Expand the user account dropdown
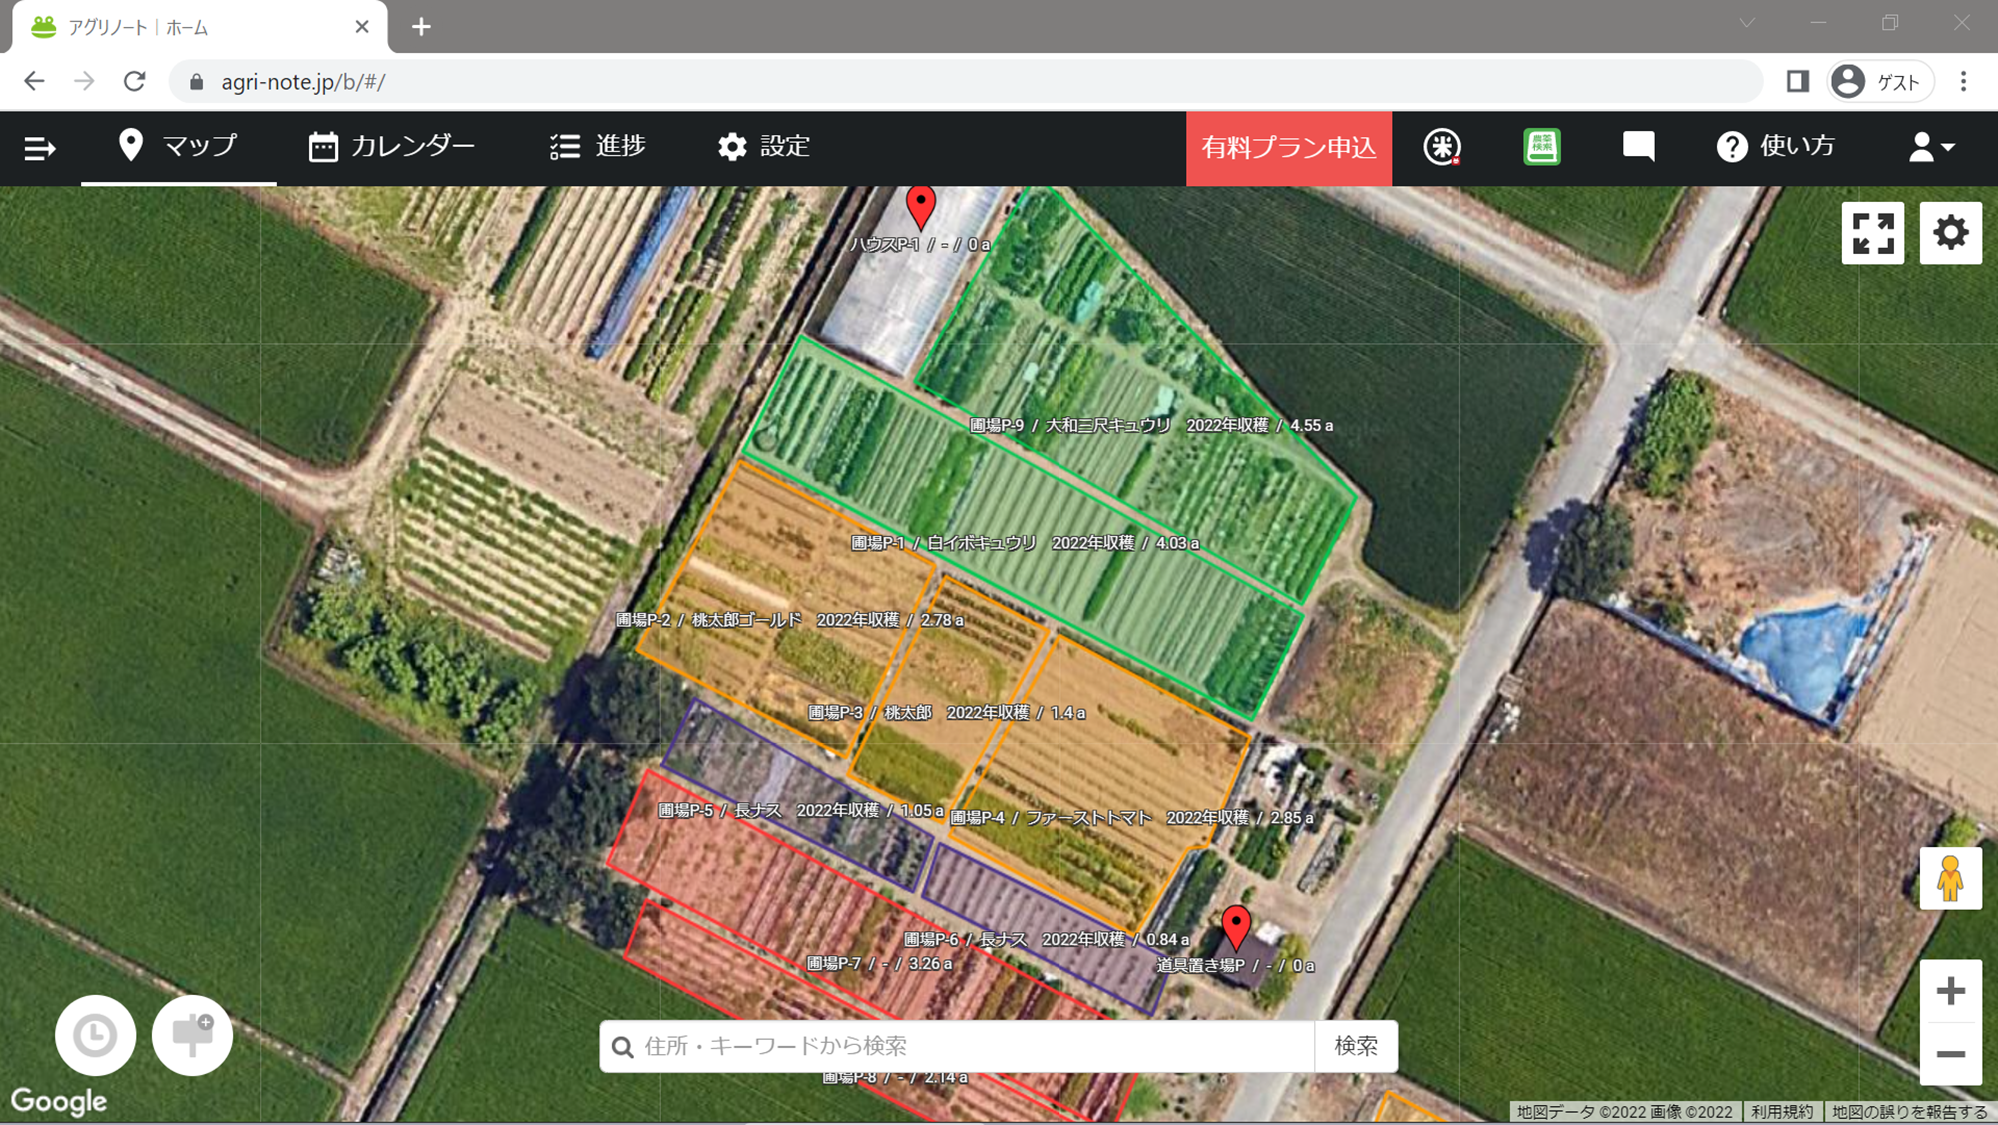 click(1931, 147)
